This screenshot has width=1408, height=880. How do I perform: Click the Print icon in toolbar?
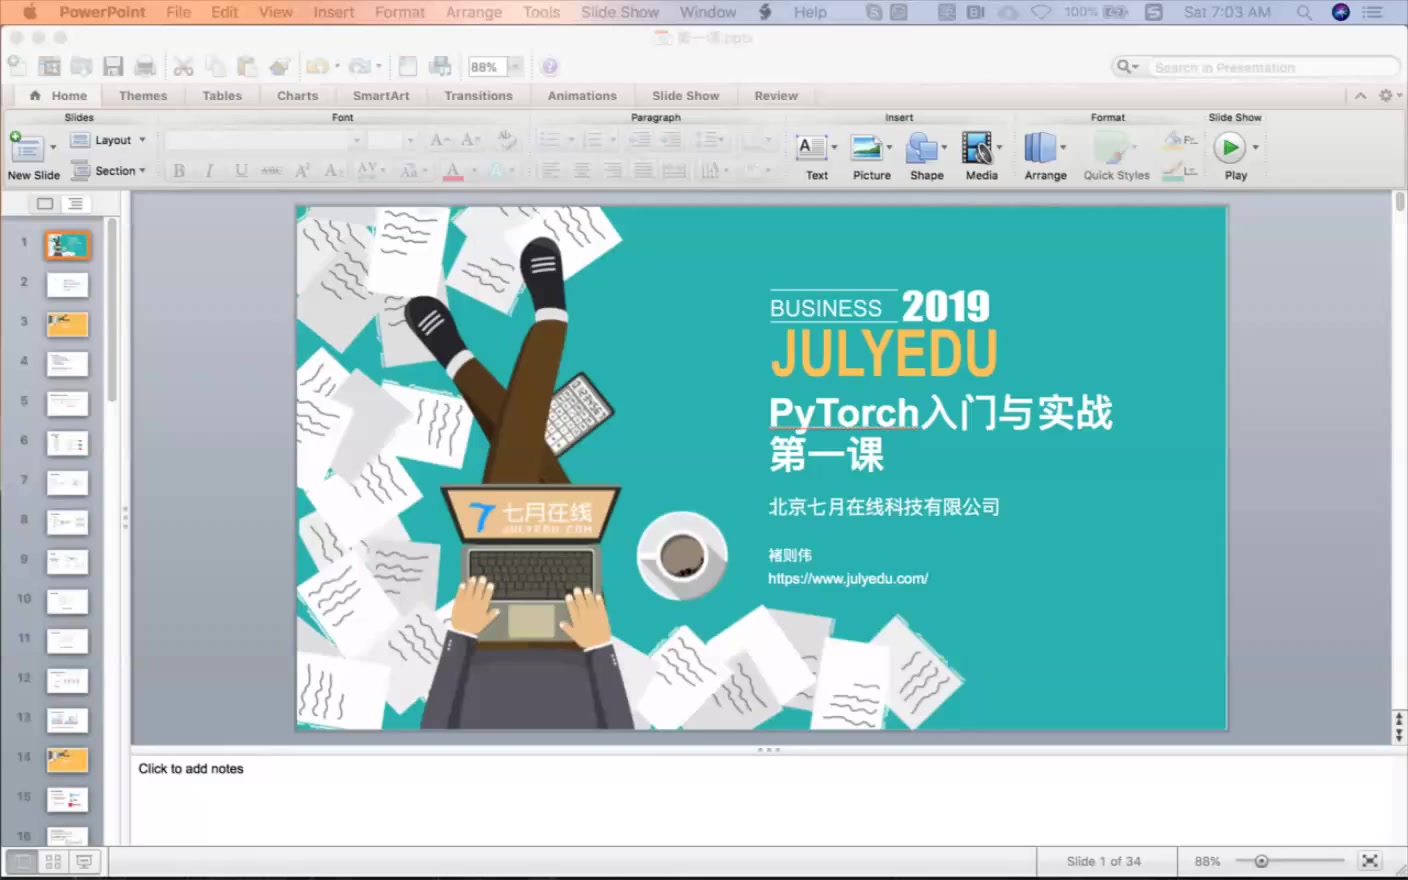tap(145, 67)
